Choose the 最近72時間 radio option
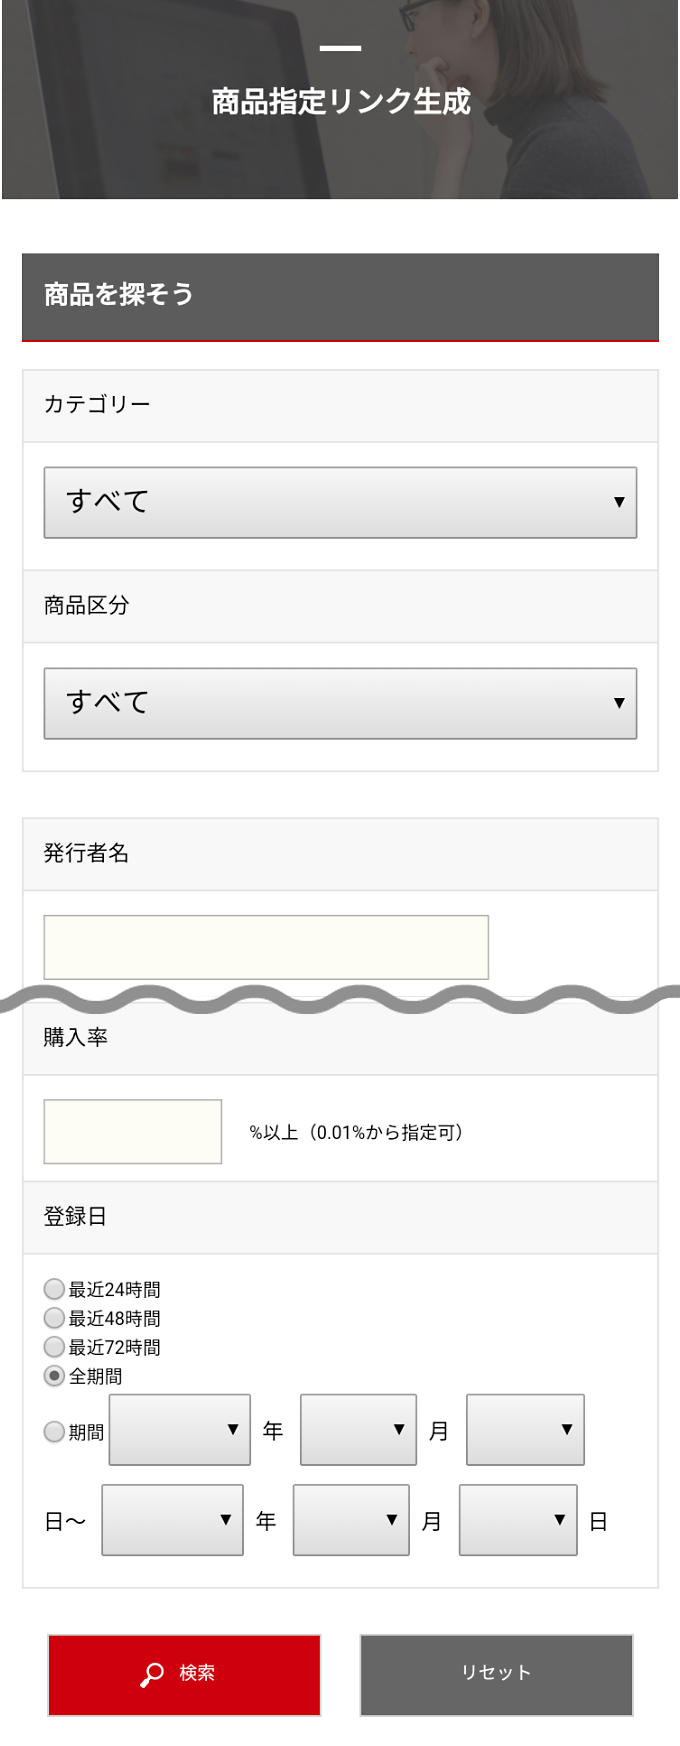Screen dimensions: 680x1746 [55, 1347]
